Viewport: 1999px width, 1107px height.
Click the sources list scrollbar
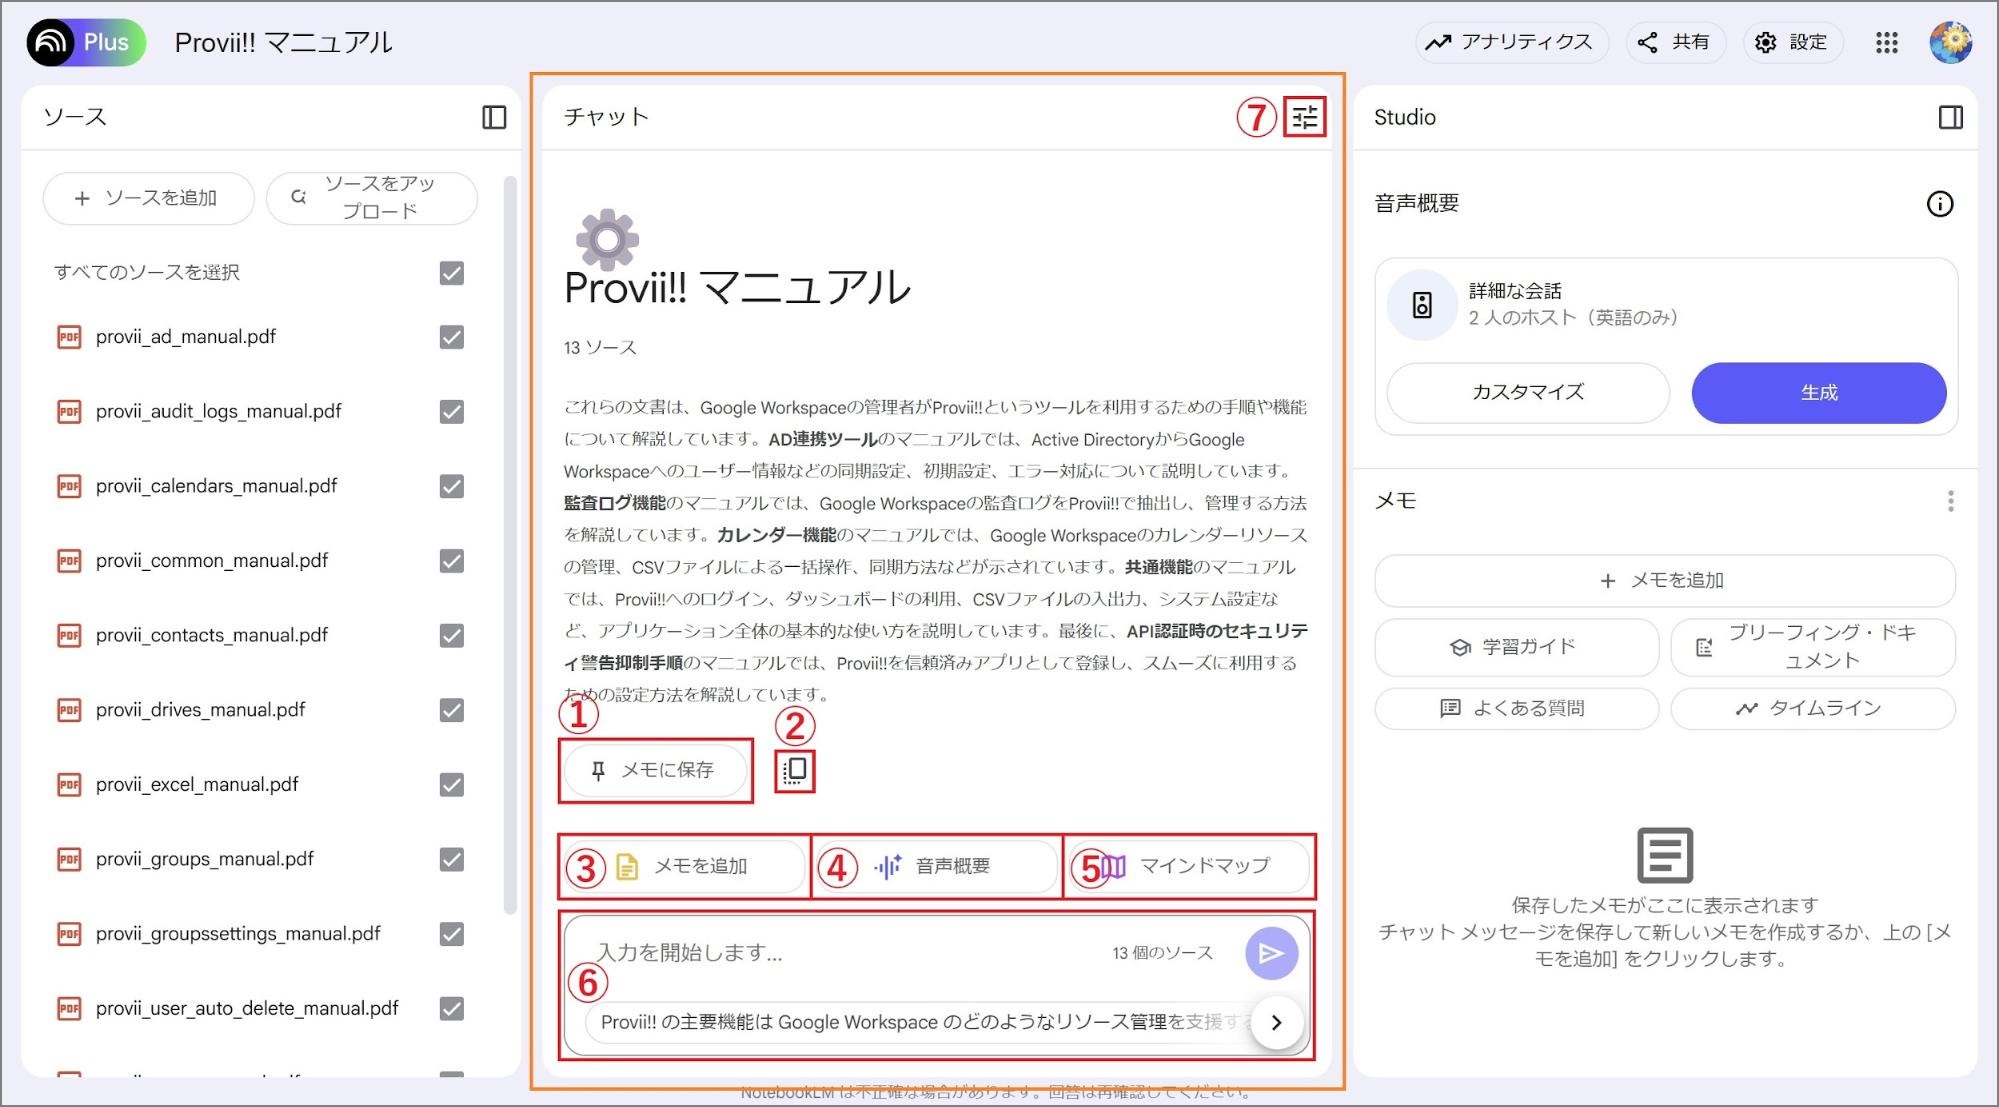point(510,545)
